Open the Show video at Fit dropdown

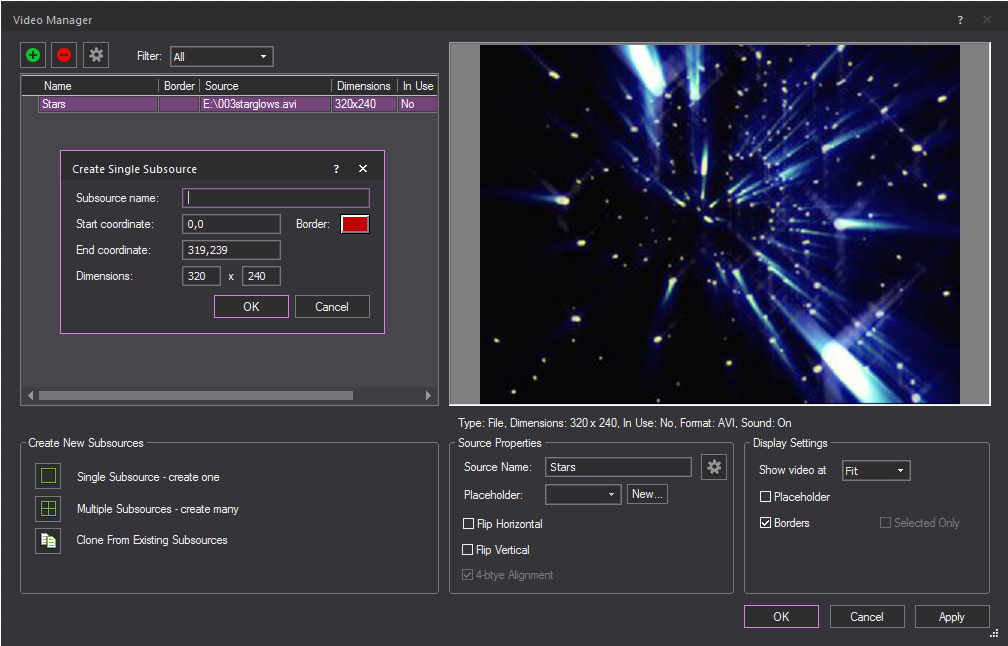(x=875, y=470)
